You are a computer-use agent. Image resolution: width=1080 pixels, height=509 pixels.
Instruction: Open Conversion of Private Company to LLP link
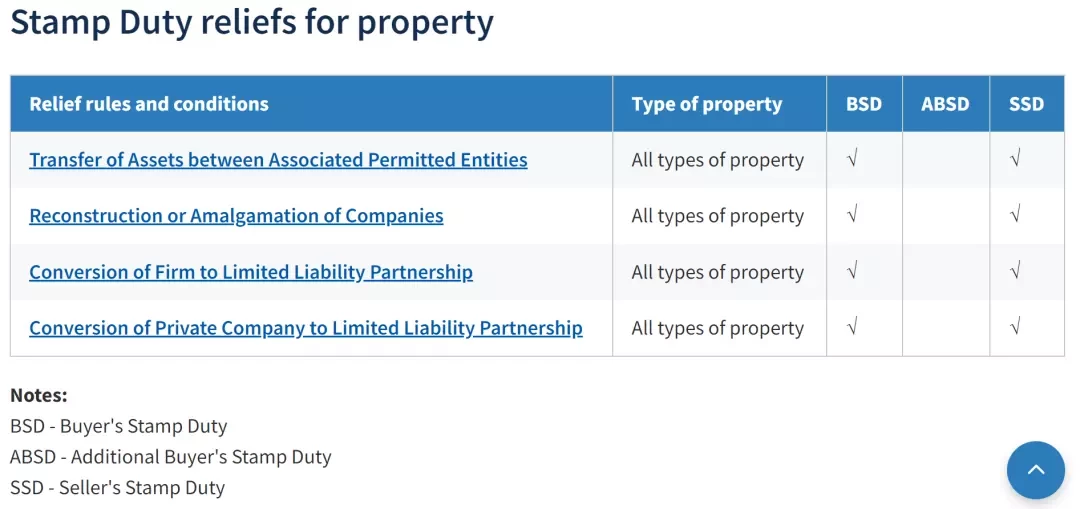(306, 328)
